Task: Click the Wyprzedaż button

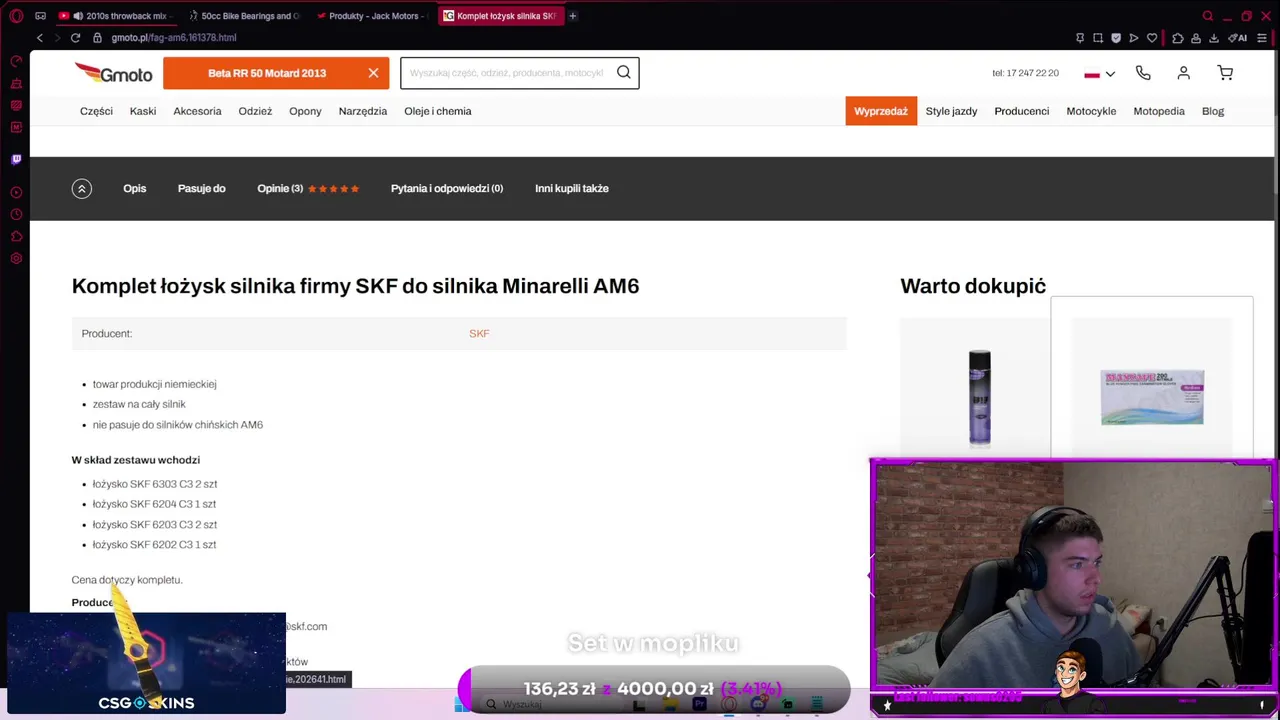Action: point(881,111)
